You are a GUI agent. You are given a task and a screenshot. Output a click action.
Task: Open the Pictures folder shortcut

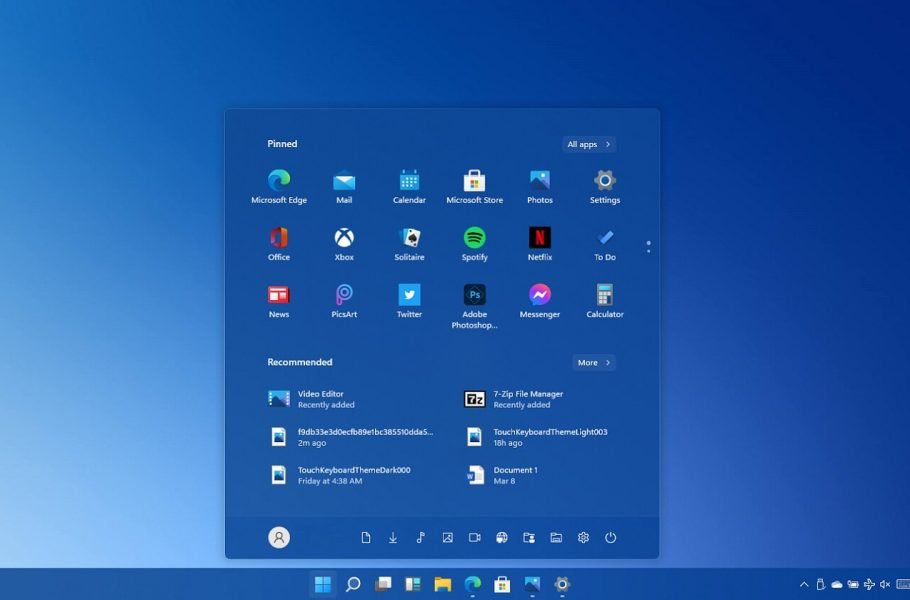(447, 537)
